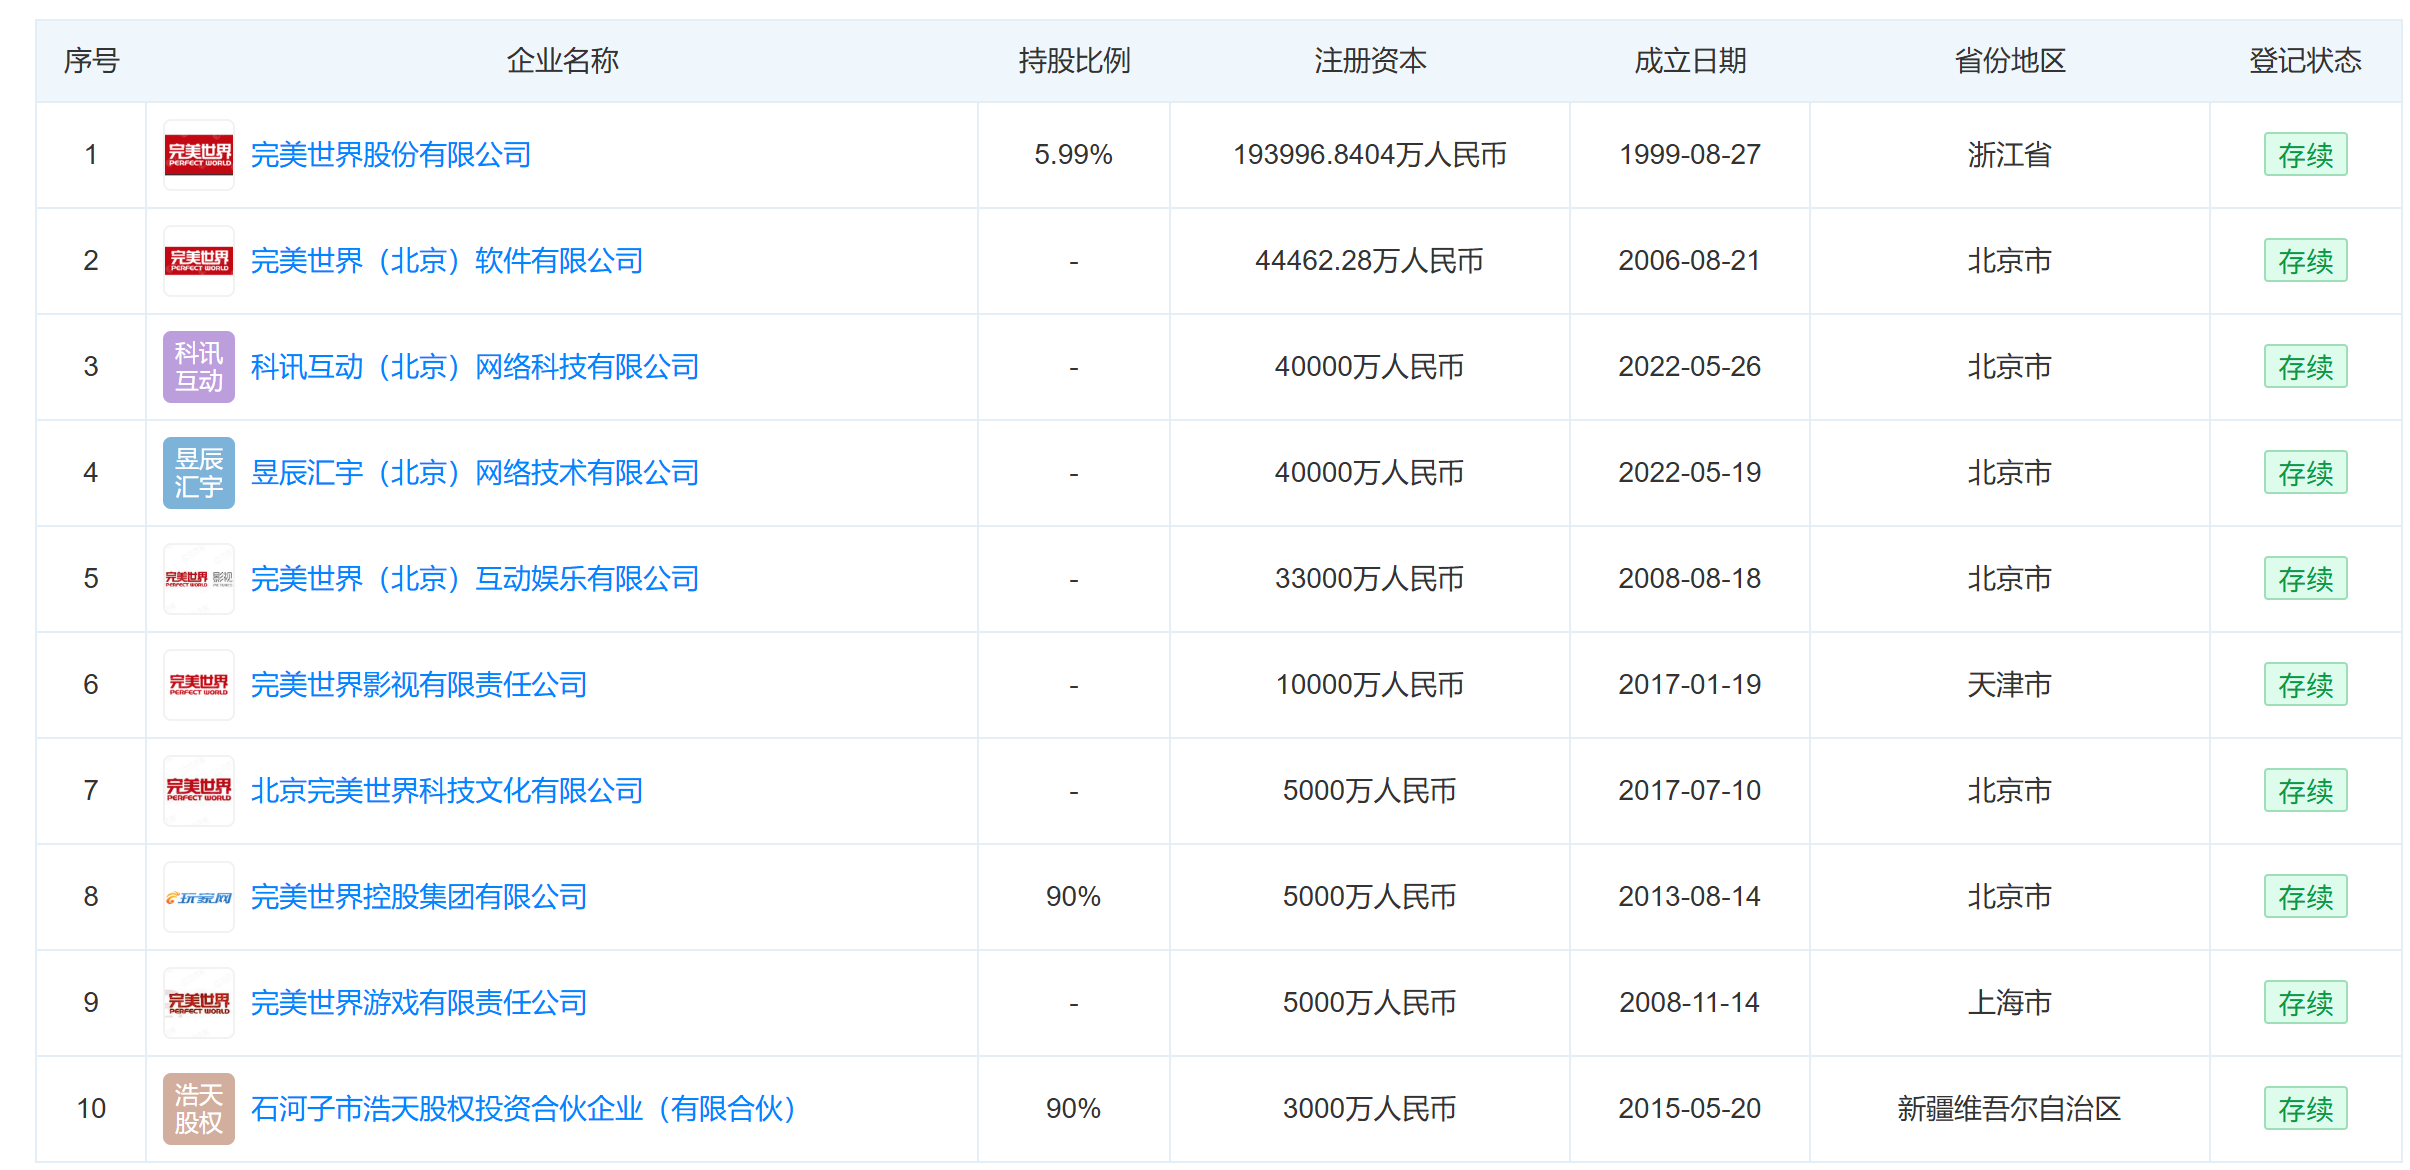
Task: Click logo of 完美世界(北京)互动娱乐有限公司
Action: tap(199, 579)
